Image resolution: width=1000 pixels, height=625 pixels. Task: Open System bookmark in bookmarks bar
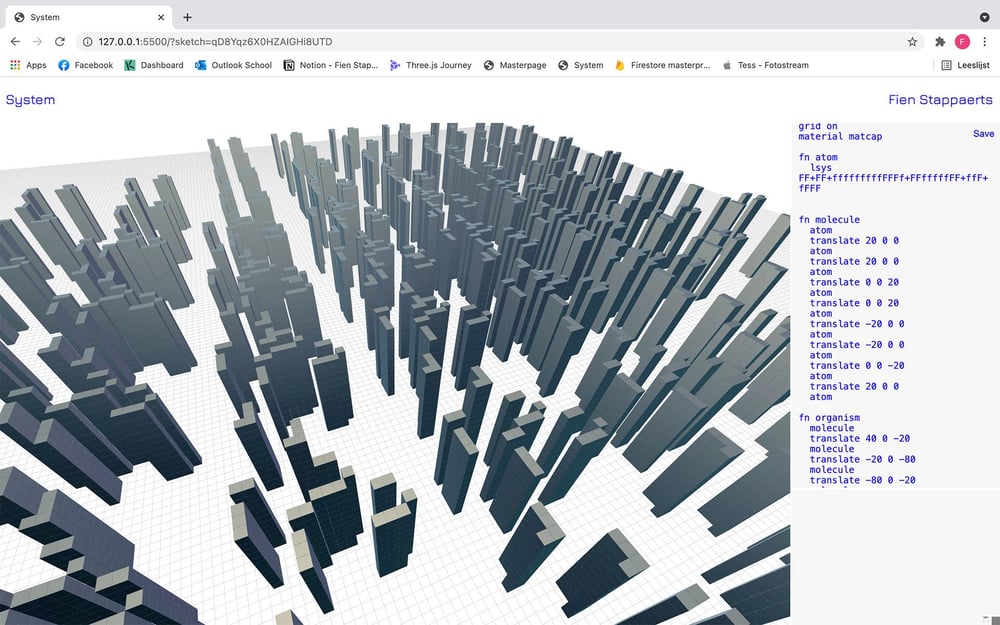coord(580,65)
